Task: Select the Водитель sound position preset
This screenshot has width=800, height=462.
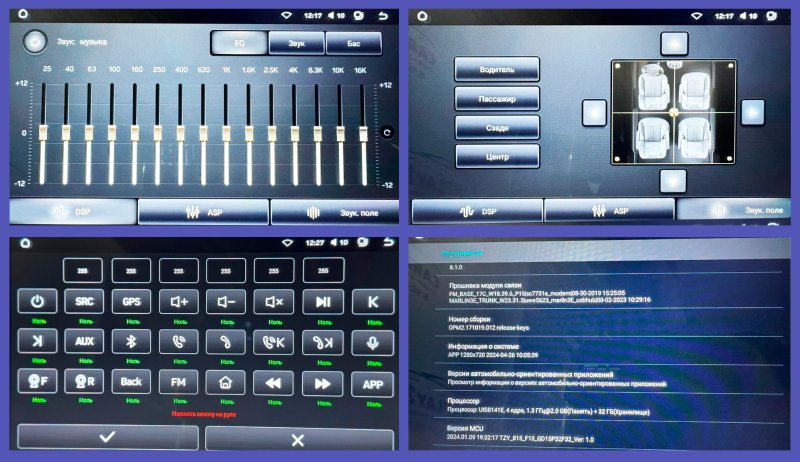Action: 497,68
